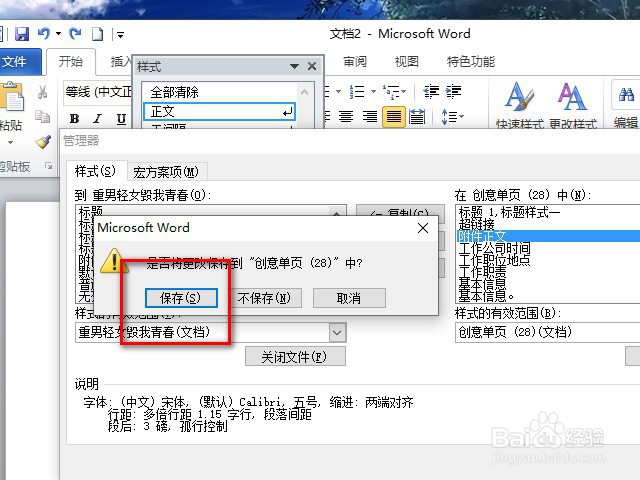Click 保存(S) to save changes

181,298
